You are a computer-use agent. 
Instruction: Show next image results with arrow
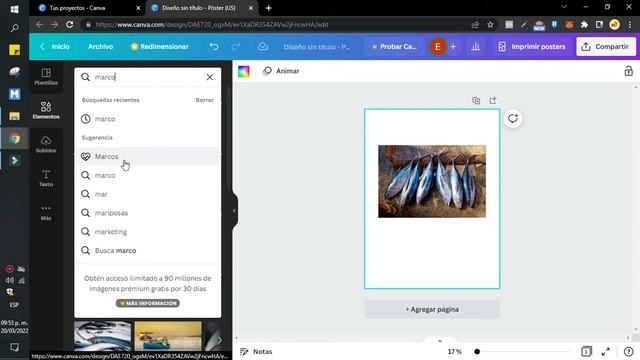(219, 340)
